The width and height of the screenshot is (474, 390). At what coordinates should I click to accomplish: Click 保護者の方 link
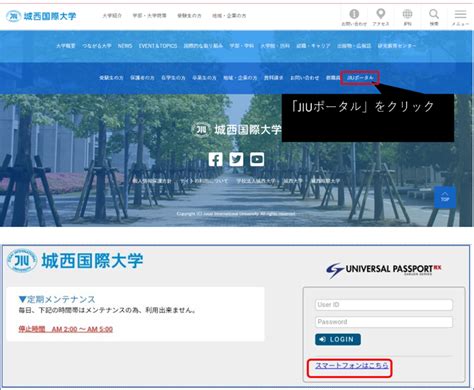(x=142, y=78)
